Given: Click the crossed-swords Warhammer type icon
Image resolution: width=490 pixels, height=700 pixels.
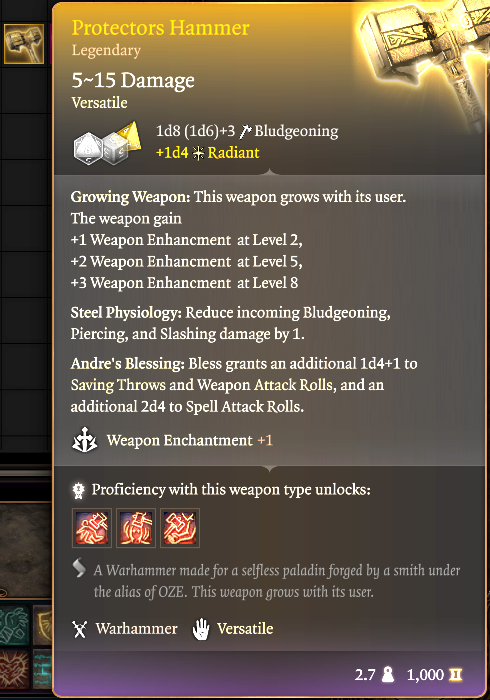Looking at the screenshot, I should pos(80,629).
